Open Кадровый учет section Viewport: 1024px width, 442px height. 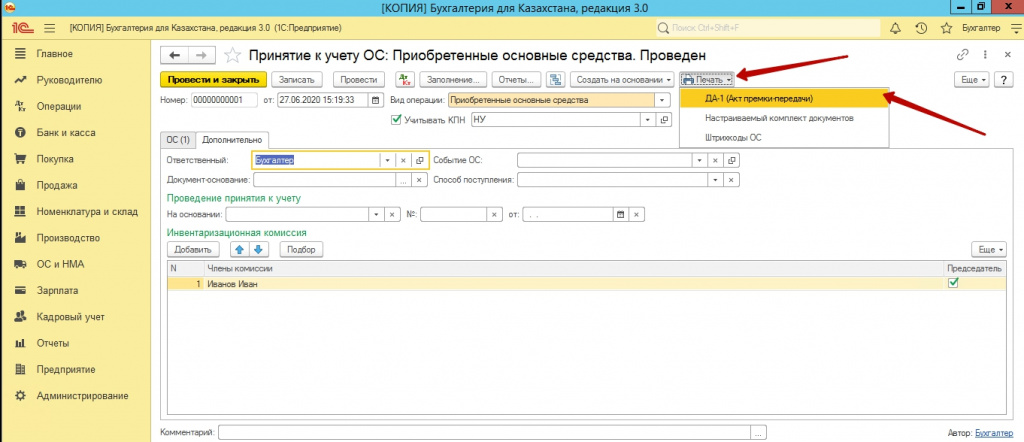point(71,317)
